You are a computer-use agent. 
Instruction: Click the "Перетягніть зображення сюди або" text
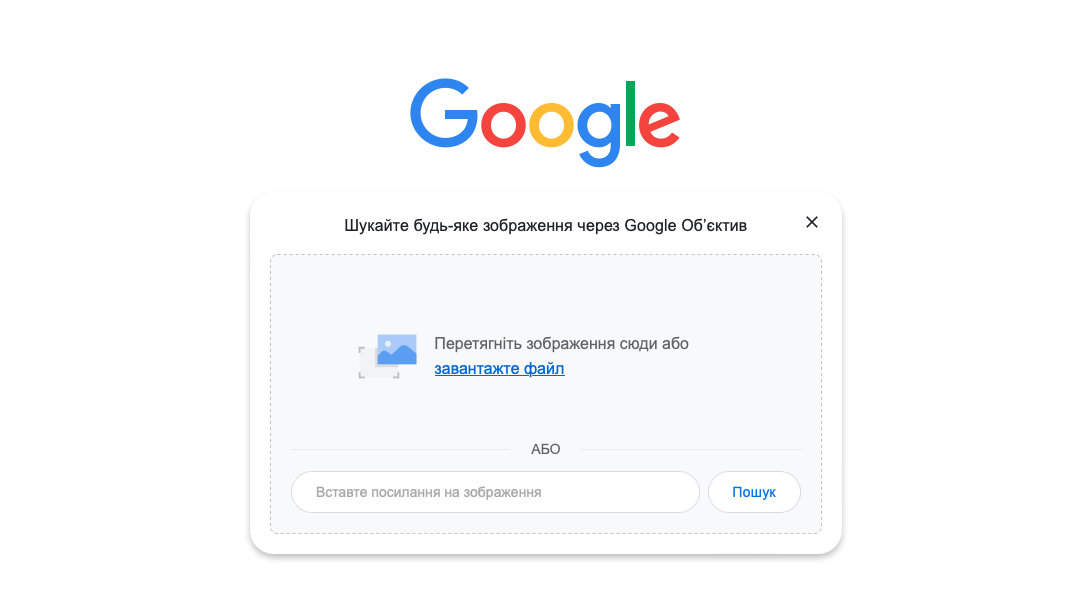pos(561,344)
